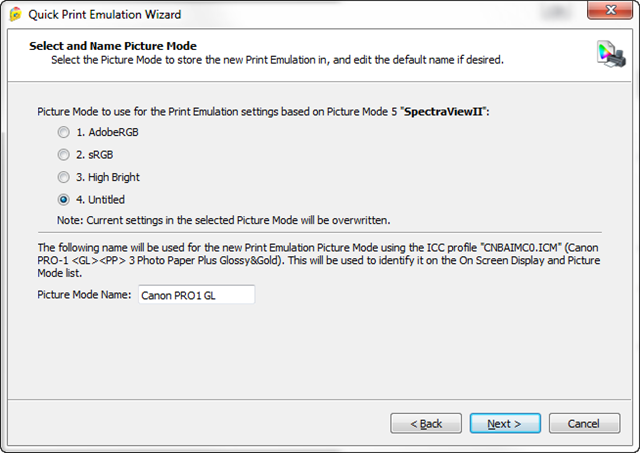Click the Select and Name Picture Mode heading
Screen dimensions: 640x453
(x=112, y=46)
